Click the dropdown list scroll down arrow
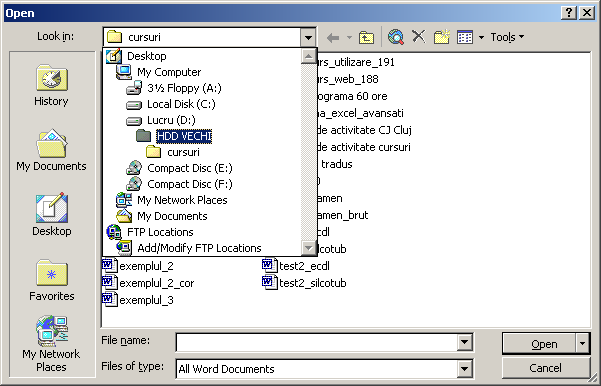Viewport: 601px width, 386px height. tap(309, 248)
